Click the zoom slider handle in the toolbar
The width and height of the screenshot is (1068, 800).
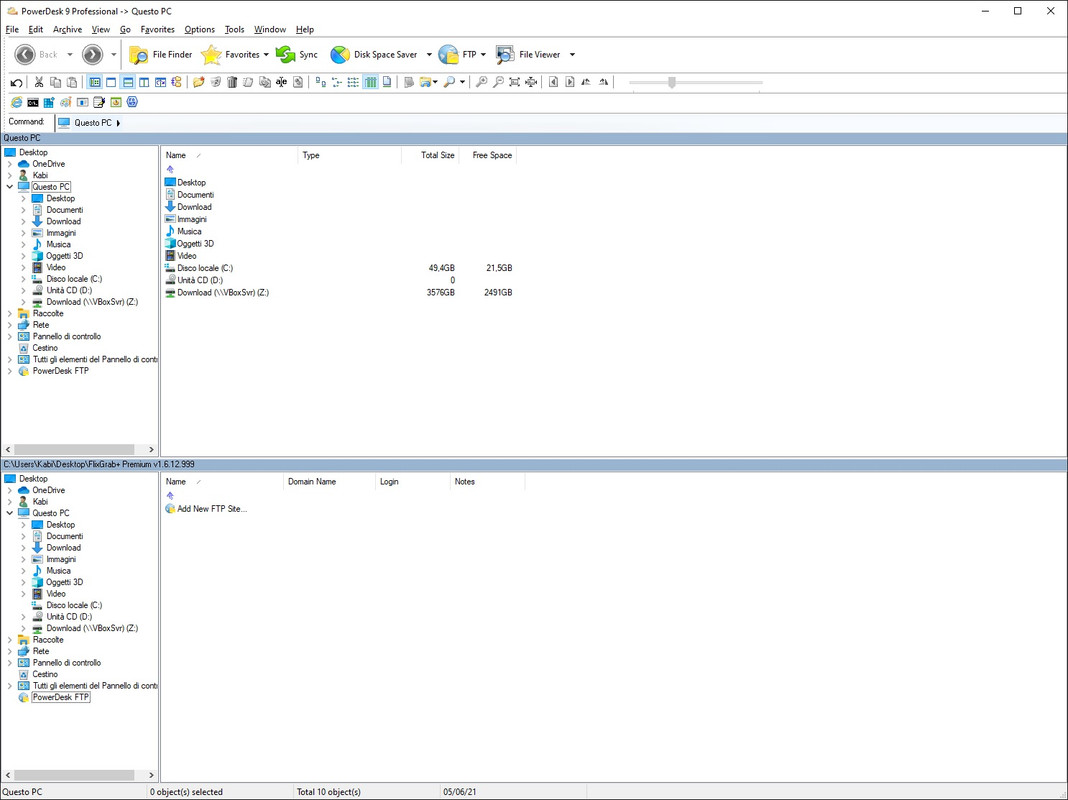[672, 82]
